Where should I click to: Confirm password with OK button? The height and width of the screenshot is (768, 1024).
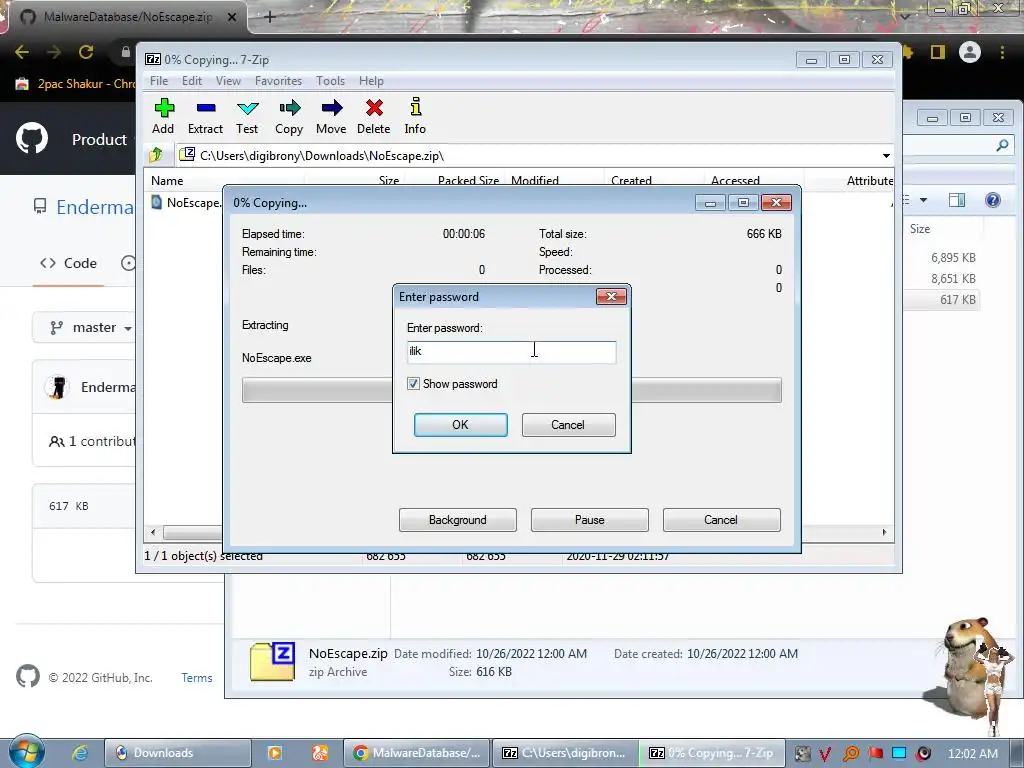click(x=460, y=424)
